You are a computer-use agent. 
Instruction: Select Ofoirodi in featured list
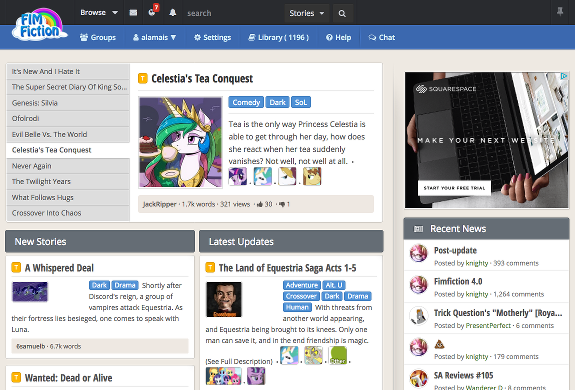(x=68, y=119)
